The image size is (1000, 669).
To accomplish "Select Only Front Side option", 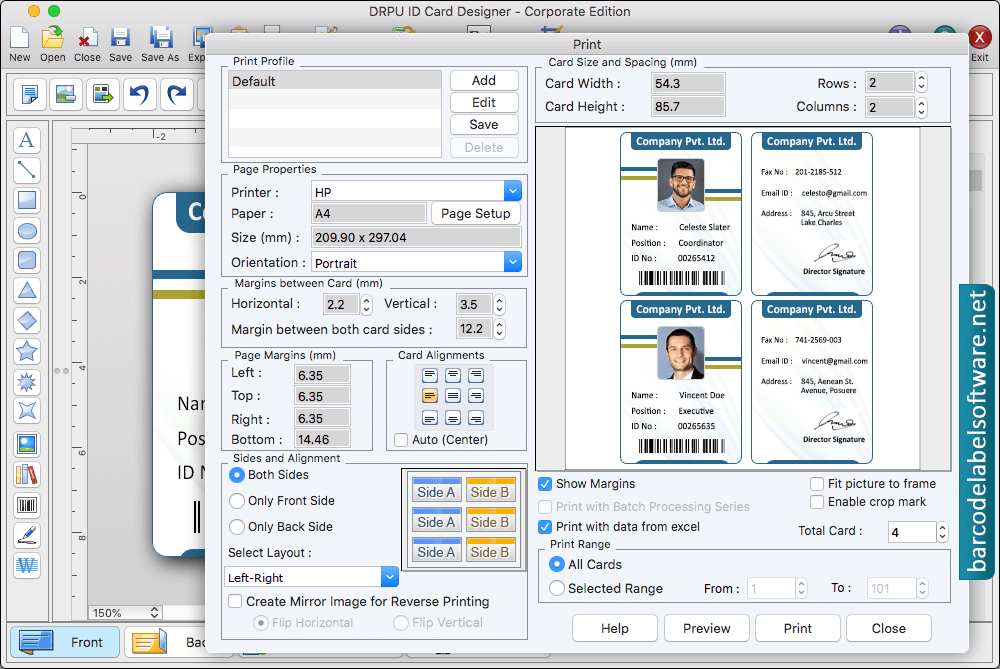I will 237,501.
